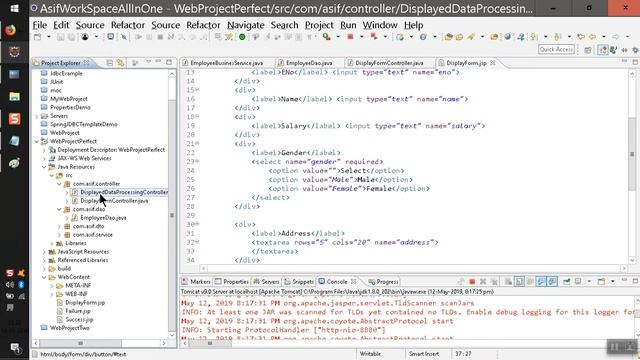Toggle Show Console When Standard Out Changes
The image size is (640, 360).
point(541,282)
